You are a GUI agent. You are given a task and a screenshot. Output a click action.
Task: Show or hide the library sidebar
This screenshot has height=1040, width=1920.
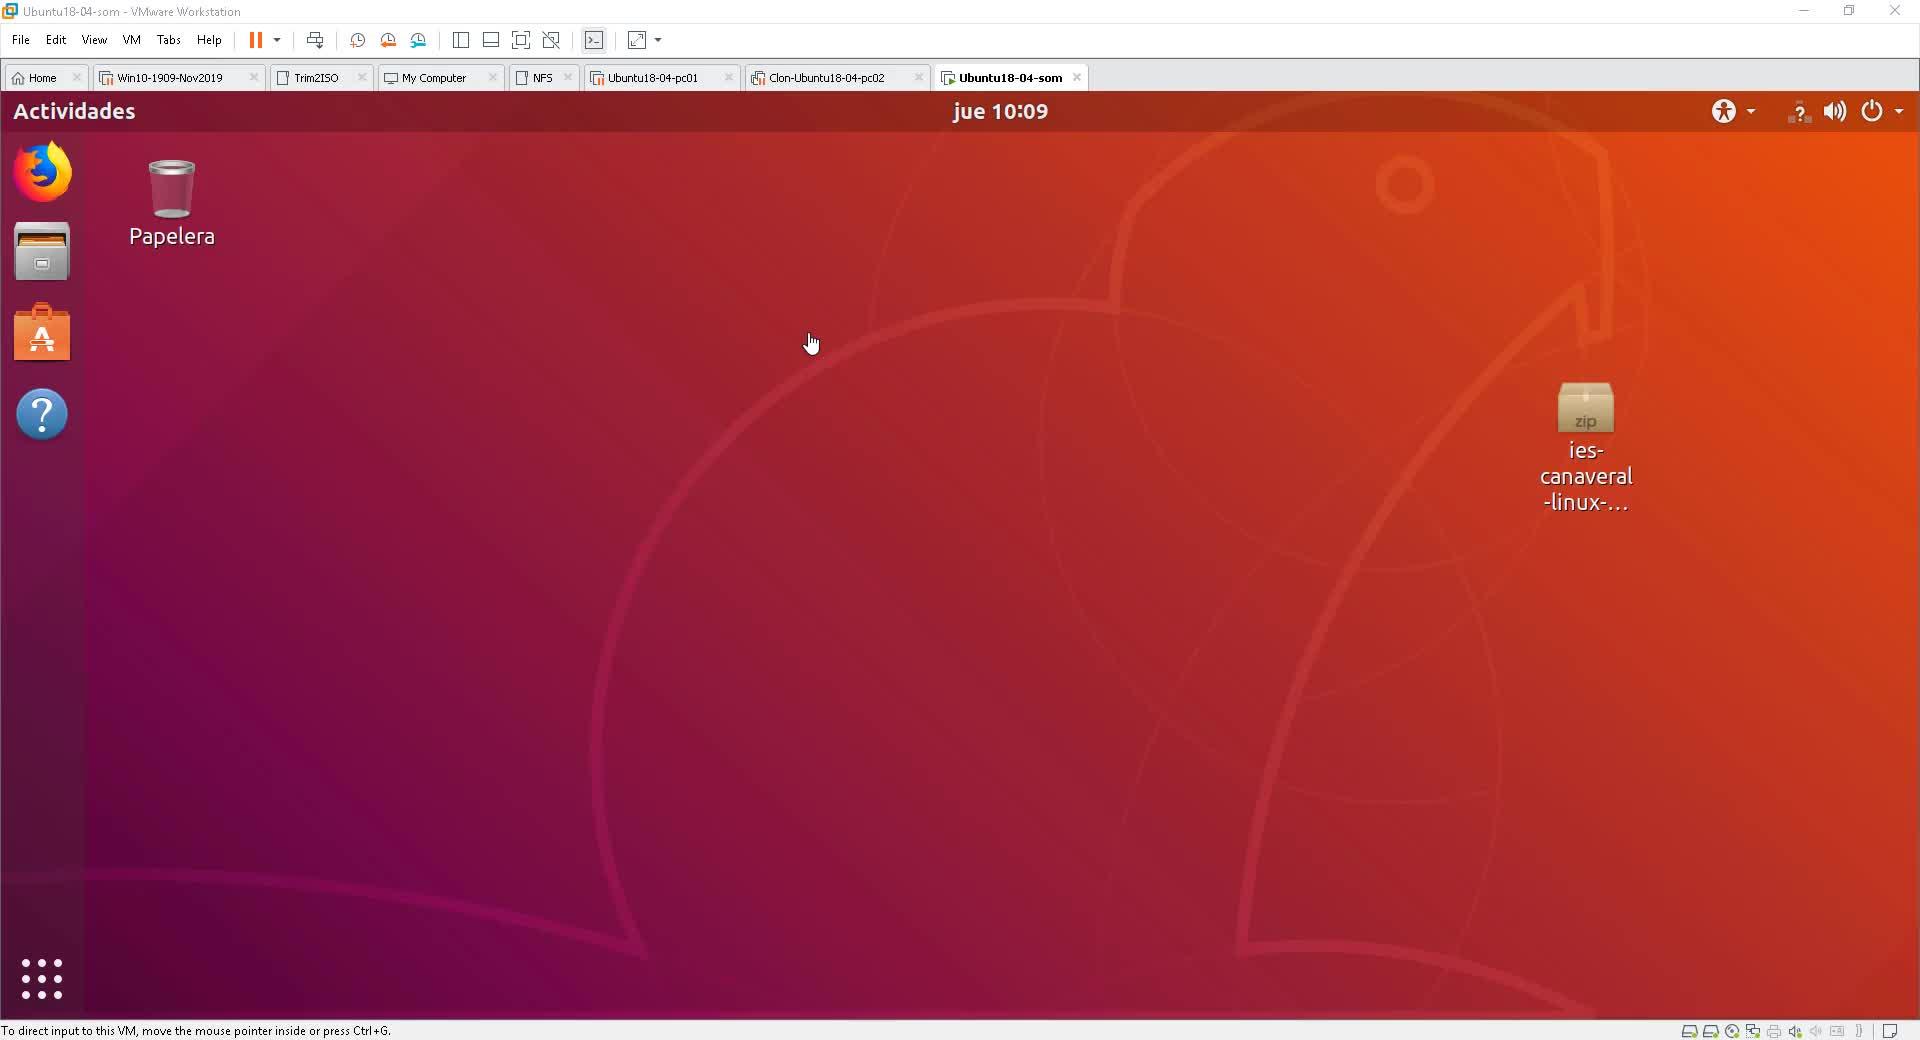pos(461,40)
